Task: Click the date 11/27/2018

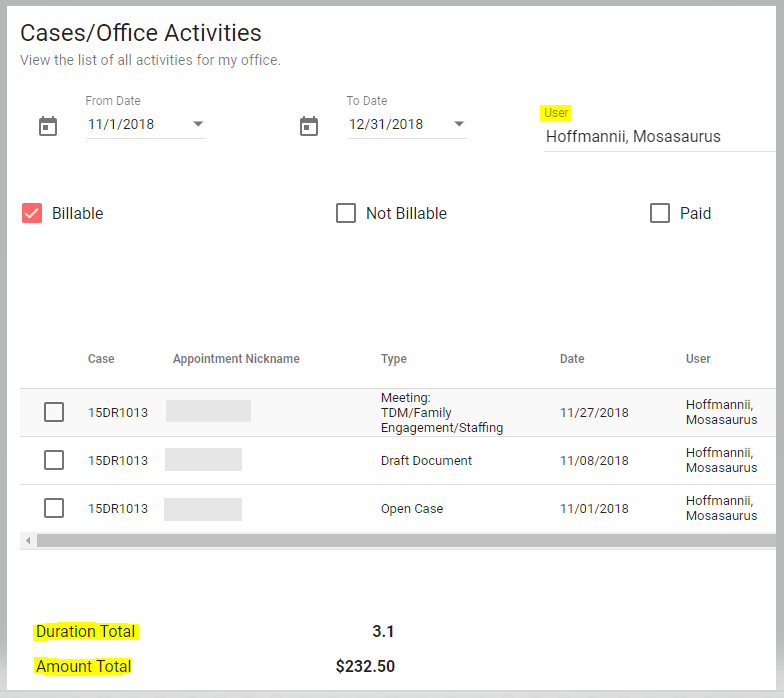Action: click(594, 412)
